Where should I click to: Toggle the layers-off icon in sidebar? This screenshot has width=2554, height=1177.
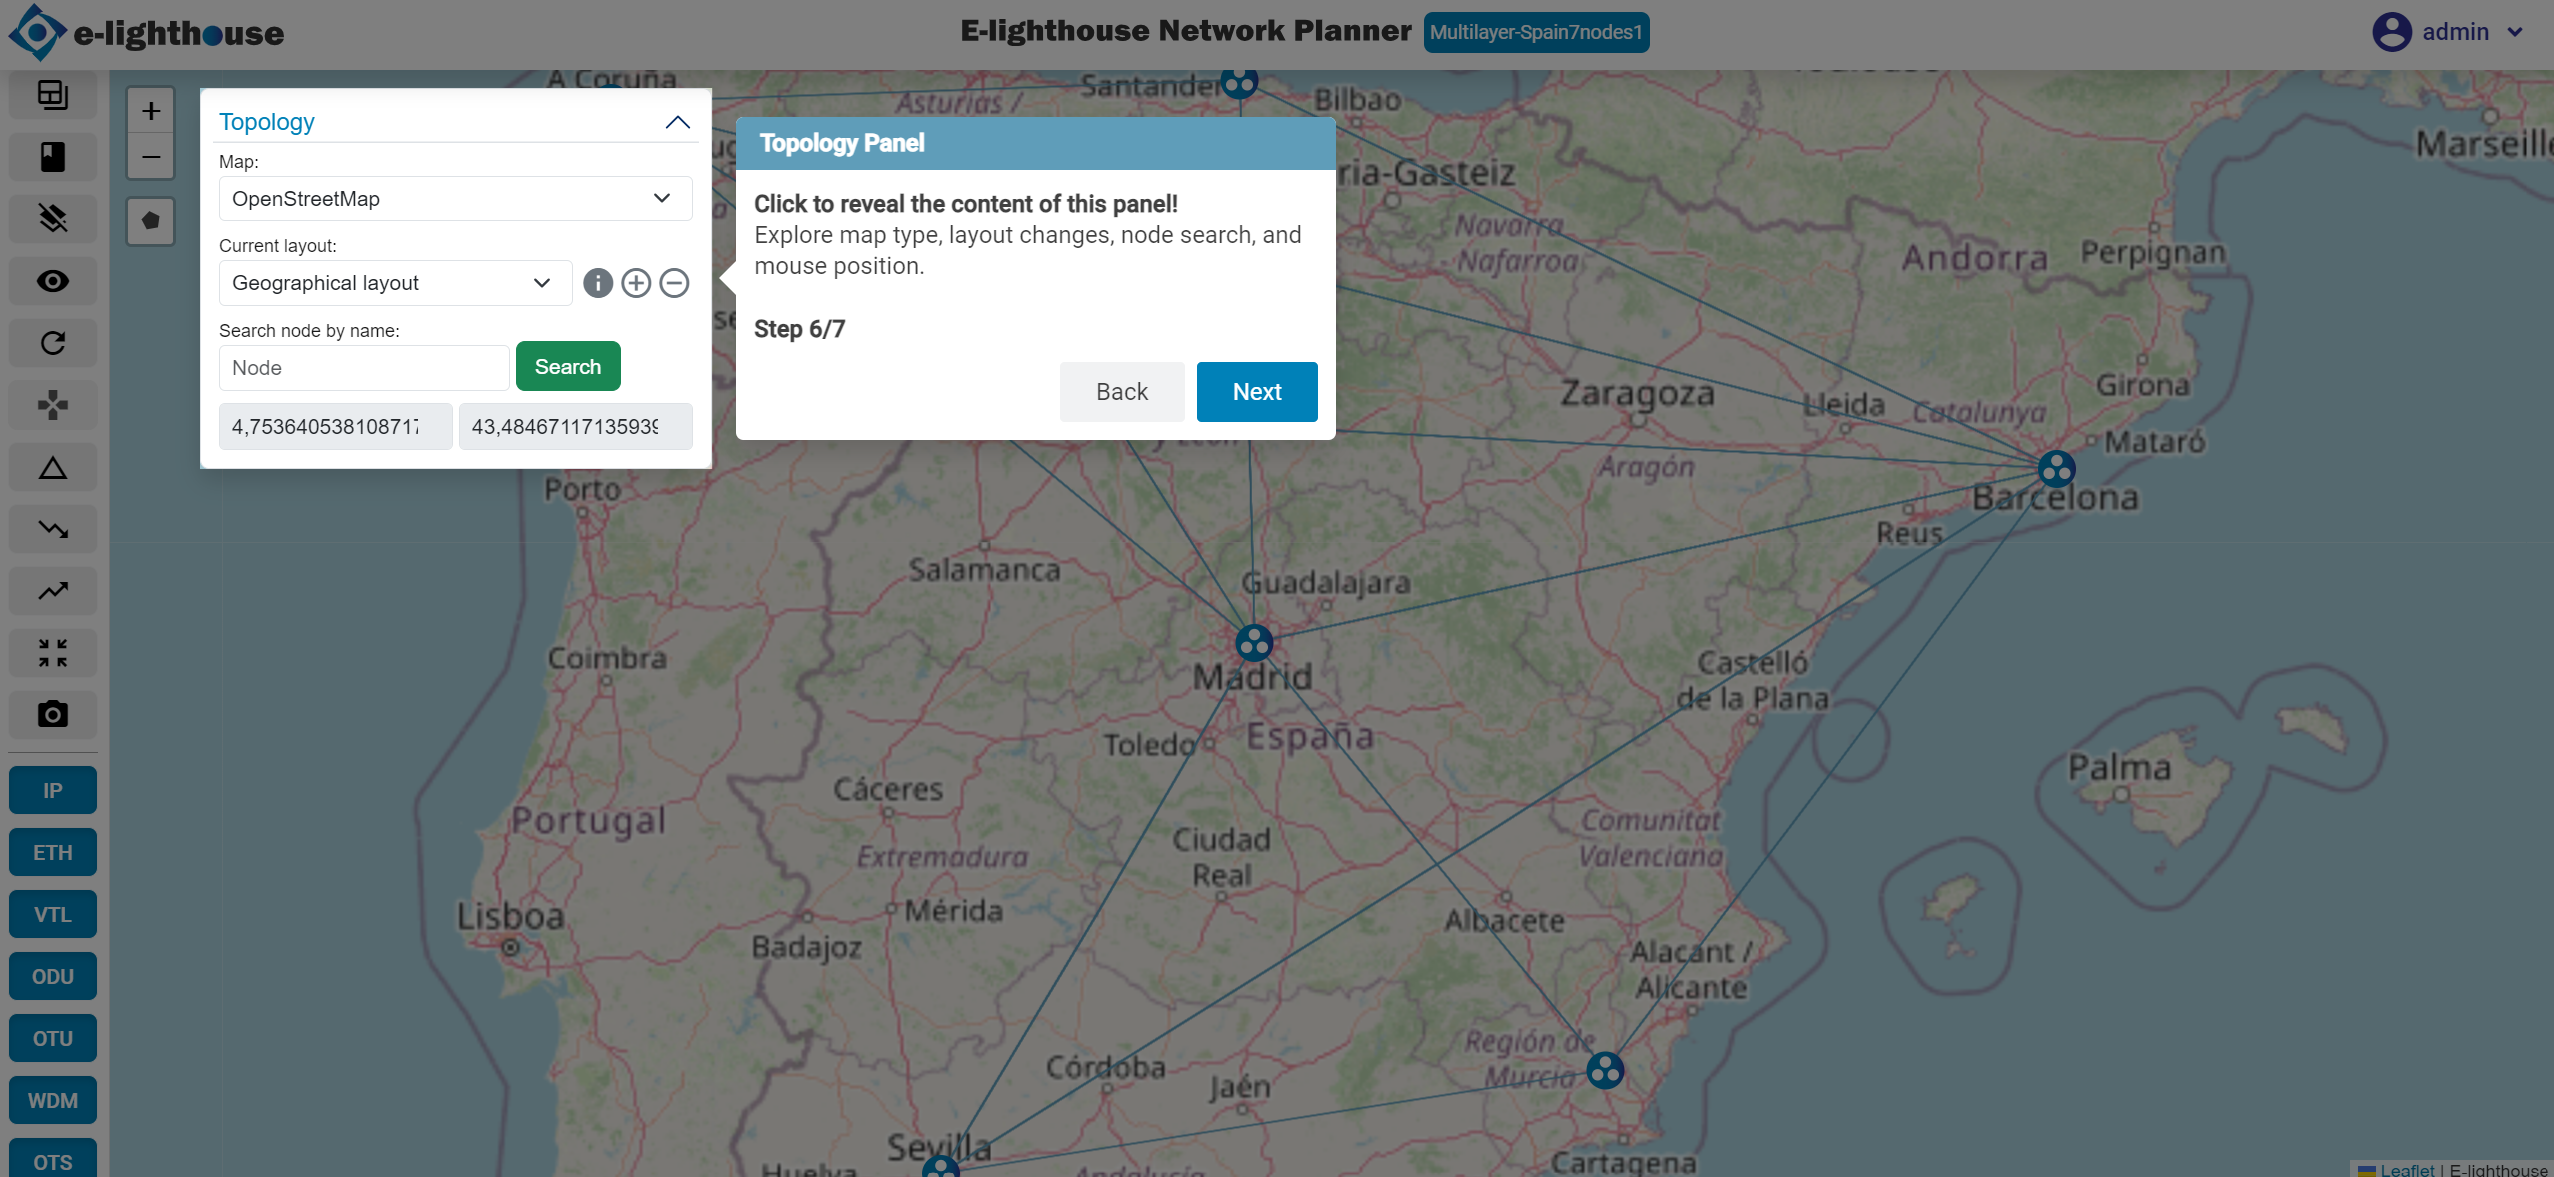[52, 218]
